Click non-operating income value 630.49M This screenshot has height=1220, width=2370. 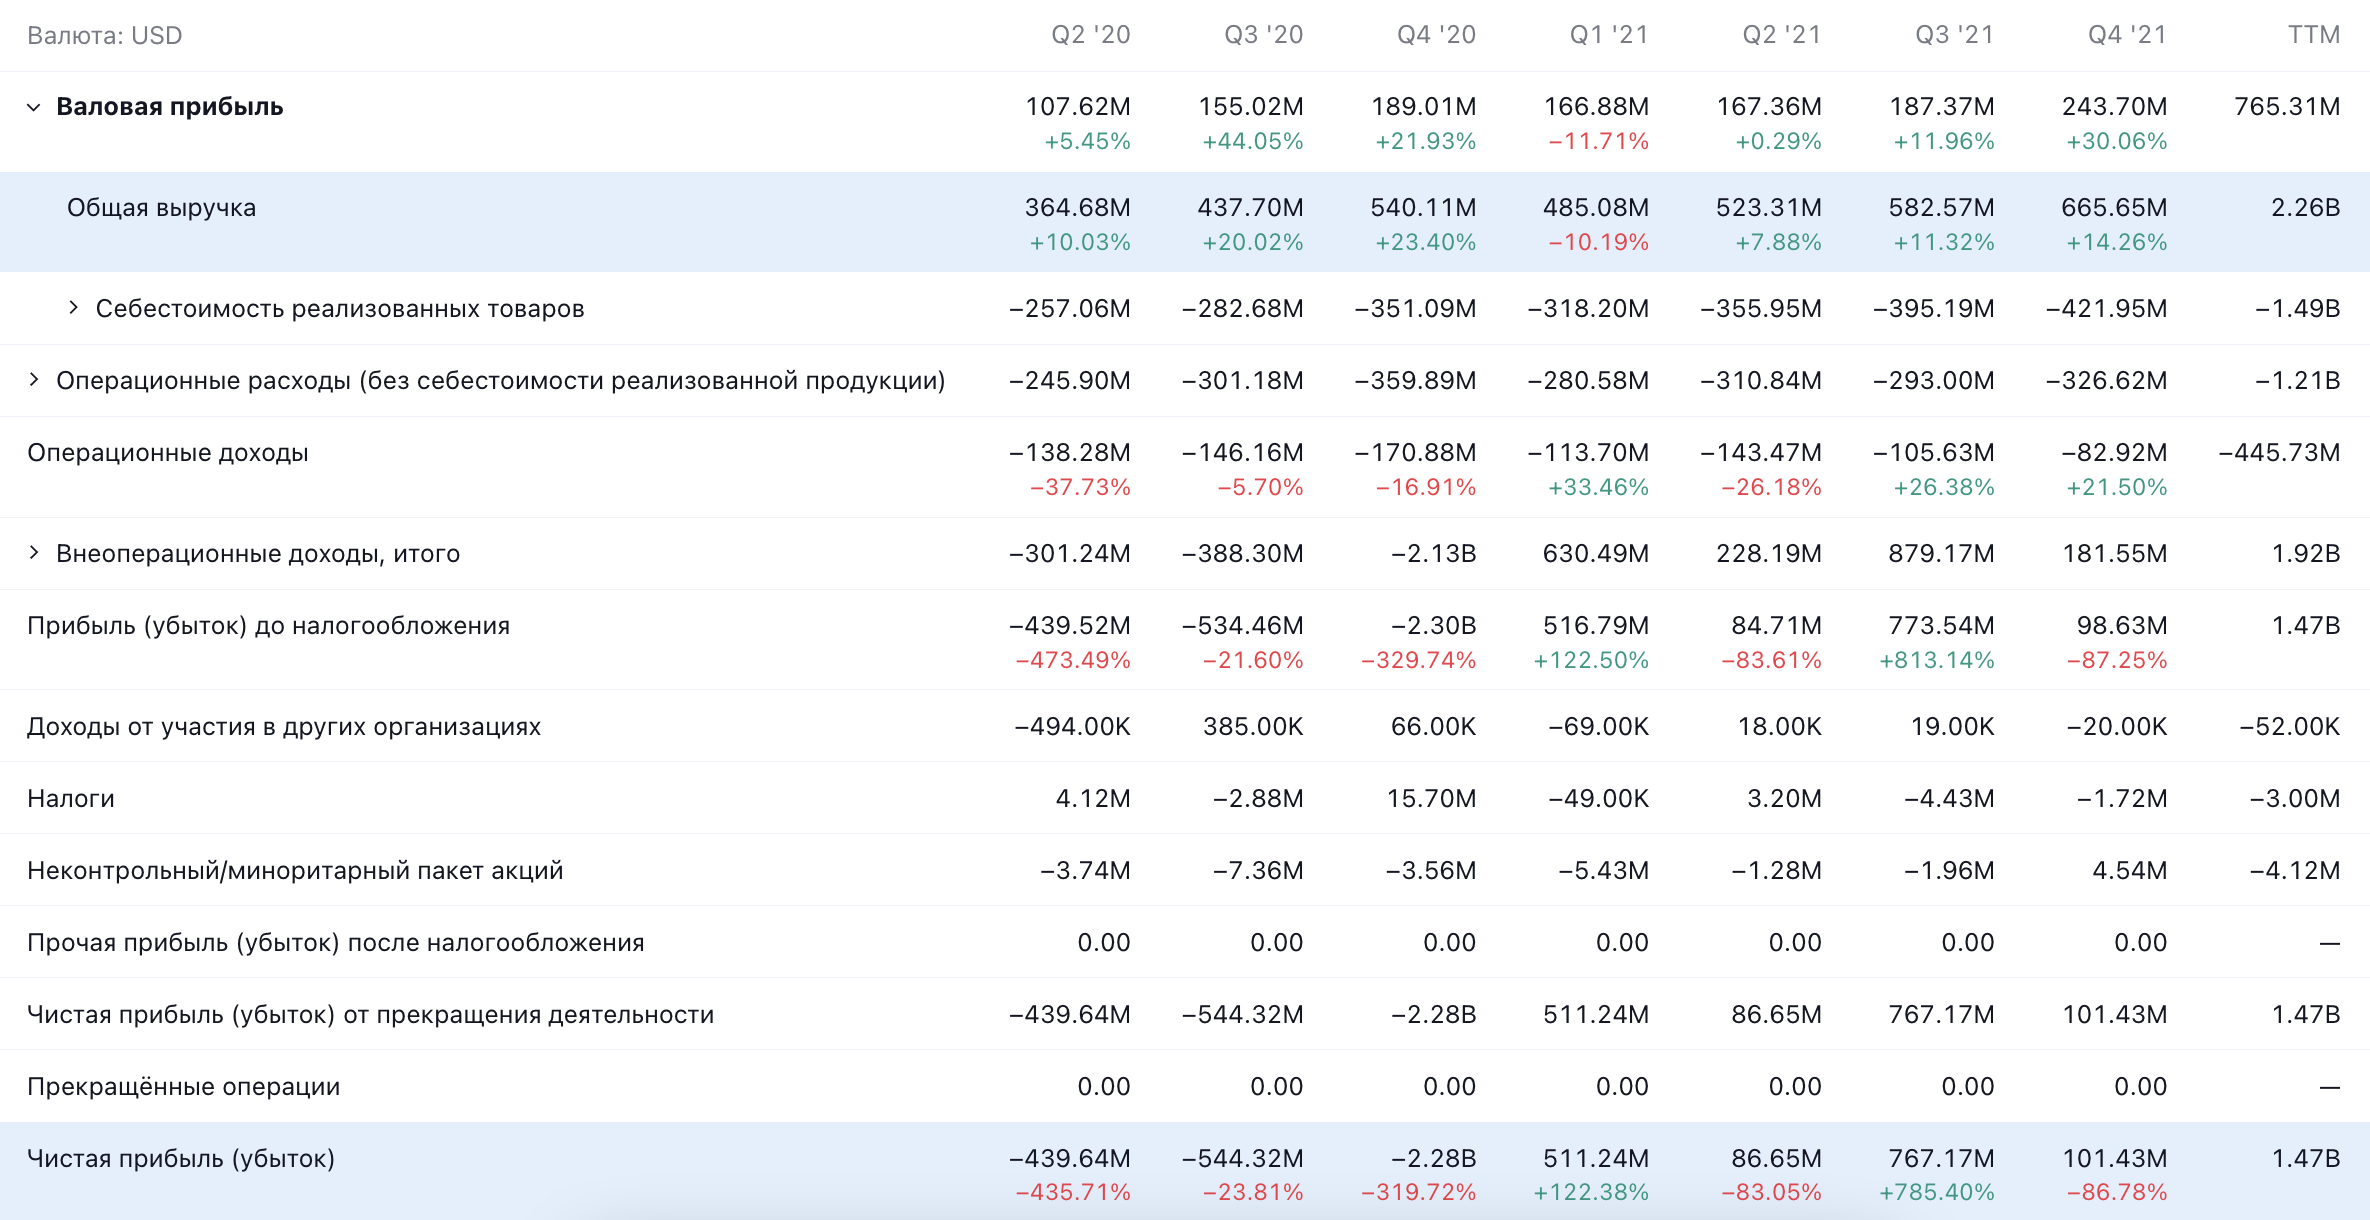[x=1596, y=553]
